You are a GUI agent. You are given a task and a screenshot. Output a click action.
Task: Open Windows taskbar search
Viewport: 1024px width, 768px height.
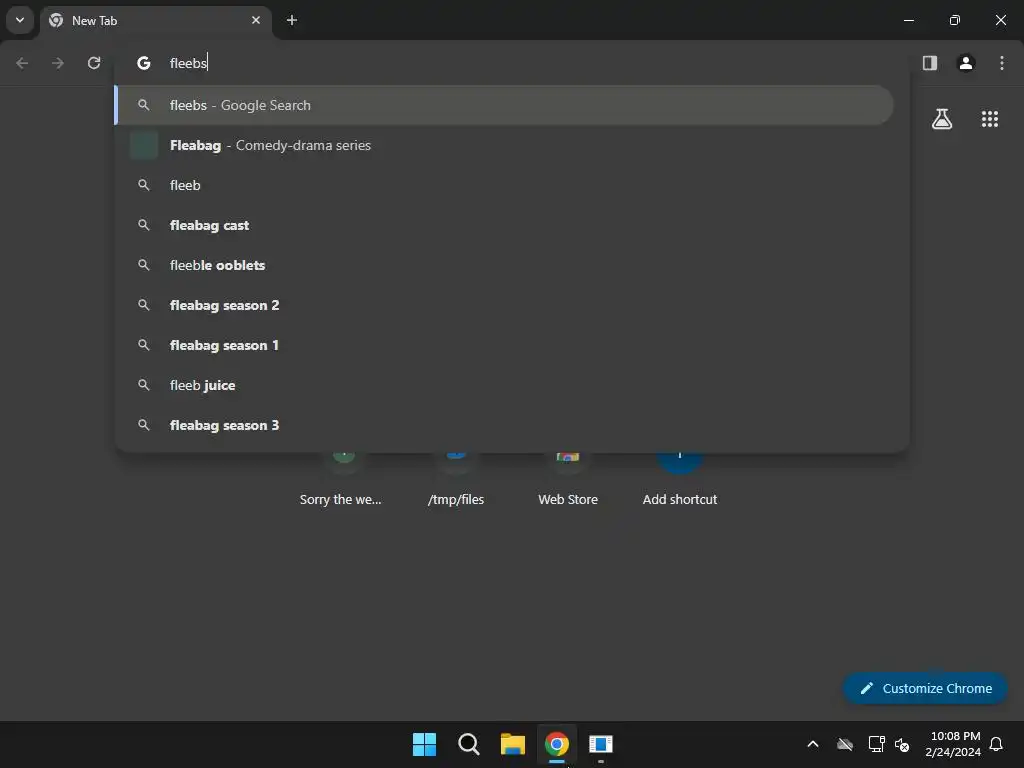pos(469,744)
